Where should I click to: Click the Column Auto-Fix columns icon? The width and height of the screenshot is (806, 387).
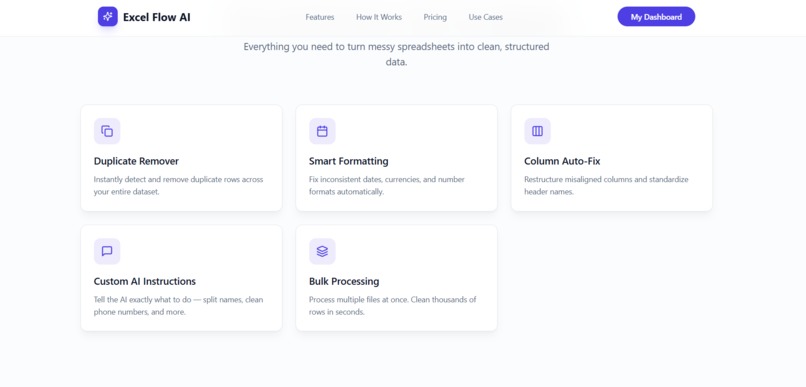(537, 131)
